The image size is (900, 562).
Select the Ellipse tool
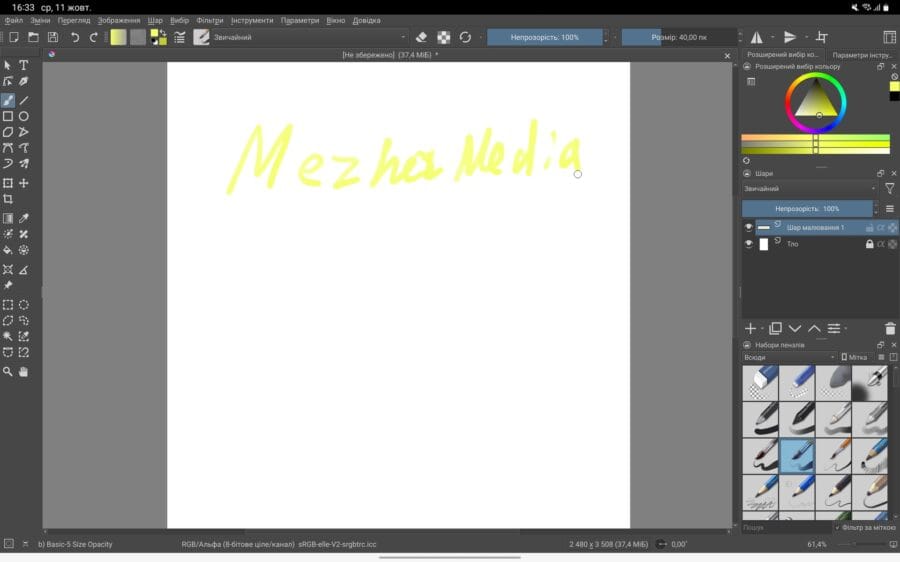coord(24,117)
